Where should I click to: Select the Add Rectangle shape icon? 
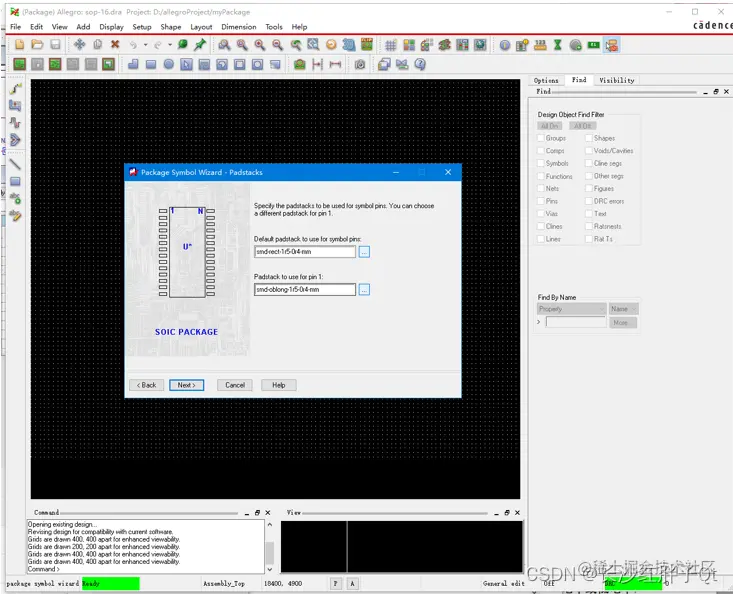(x=151, y=64)
